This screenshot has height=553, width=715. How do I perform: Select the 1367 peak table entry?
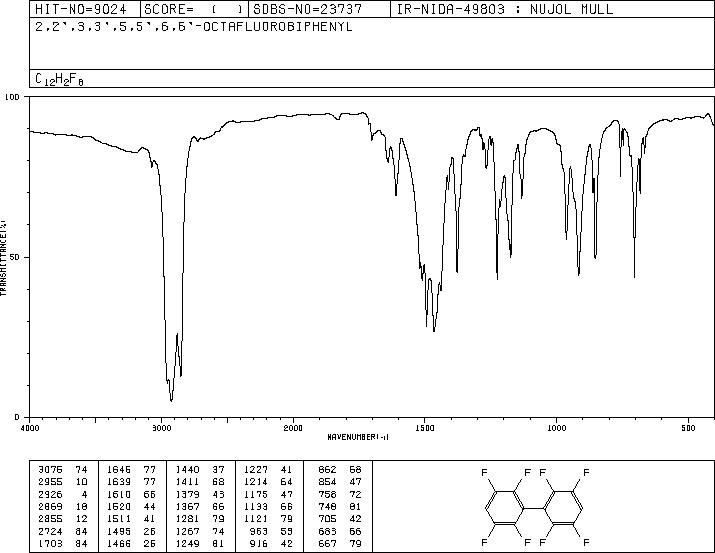[200, 506]
